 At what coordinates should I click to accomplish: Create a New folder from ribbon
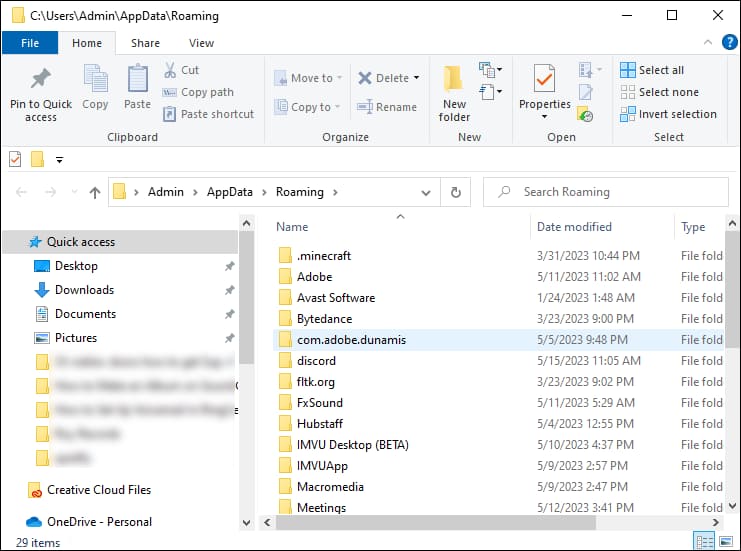tap(454, 93)
